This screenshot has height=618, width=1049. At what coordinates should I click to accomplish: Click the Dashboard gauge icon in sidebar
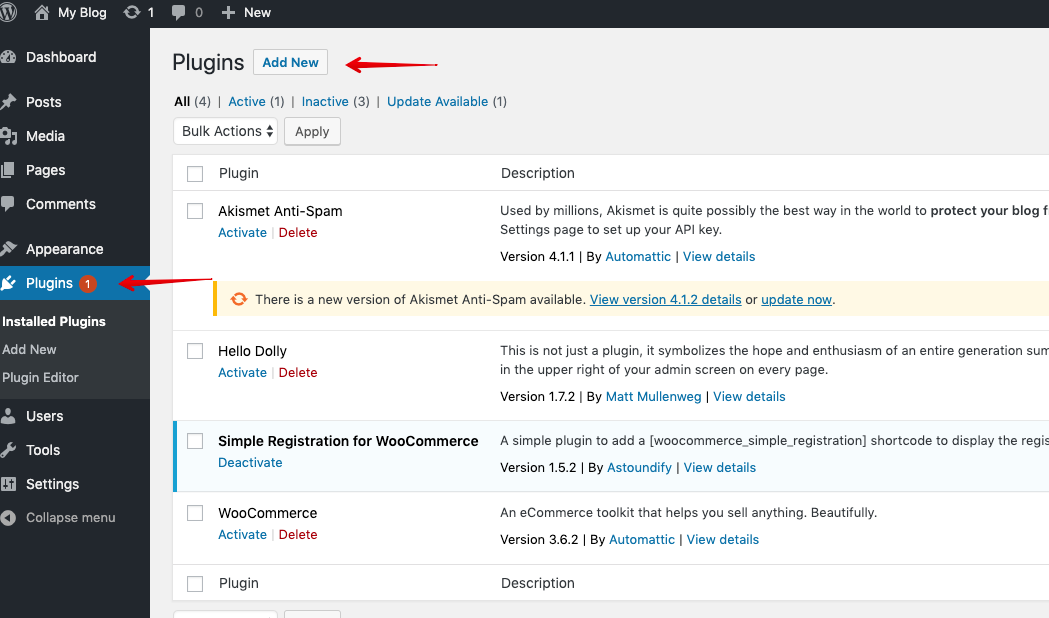coord(9,57)
